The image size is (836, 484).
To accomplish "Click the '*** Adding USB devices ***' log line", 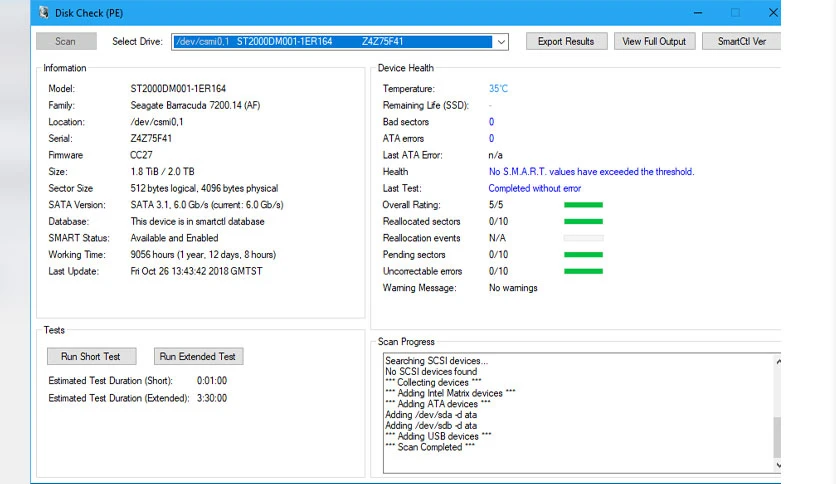I will 438,436.
